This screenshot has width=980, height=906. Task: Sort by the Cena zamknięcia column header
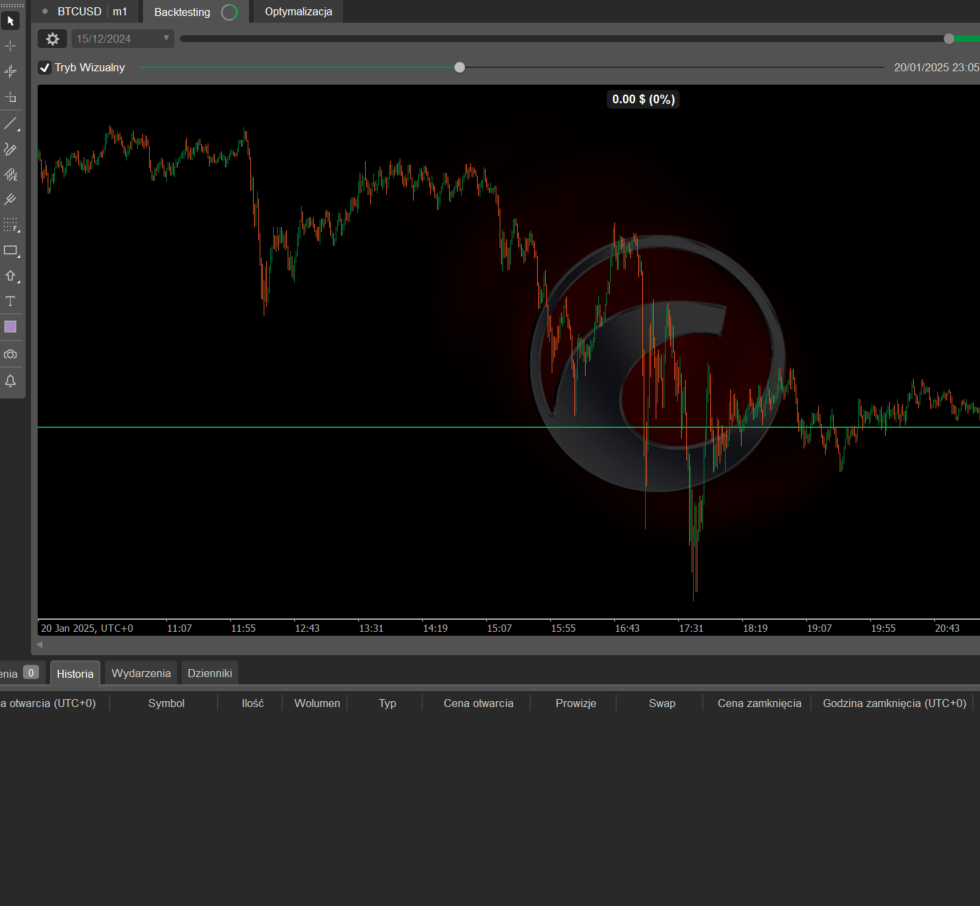[759, 704]
